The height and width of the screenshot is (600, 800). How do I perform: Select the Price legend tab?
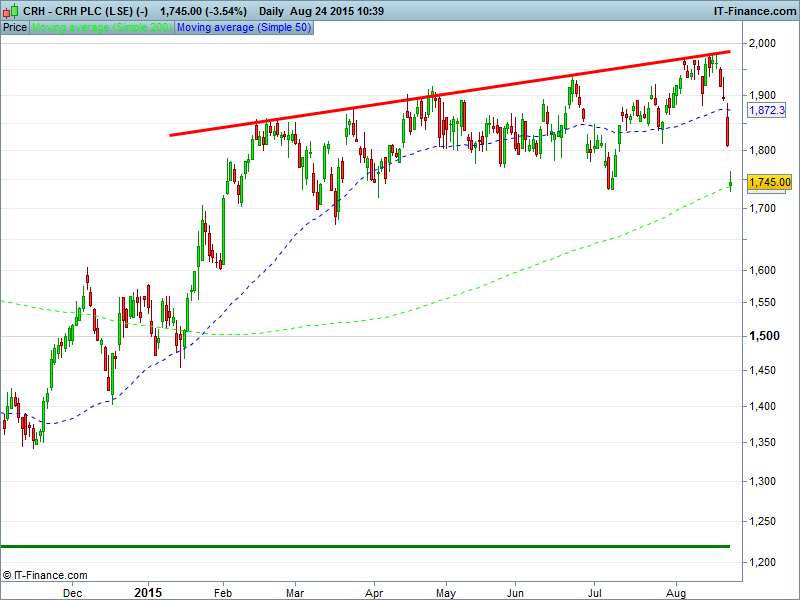coord(15,27)
